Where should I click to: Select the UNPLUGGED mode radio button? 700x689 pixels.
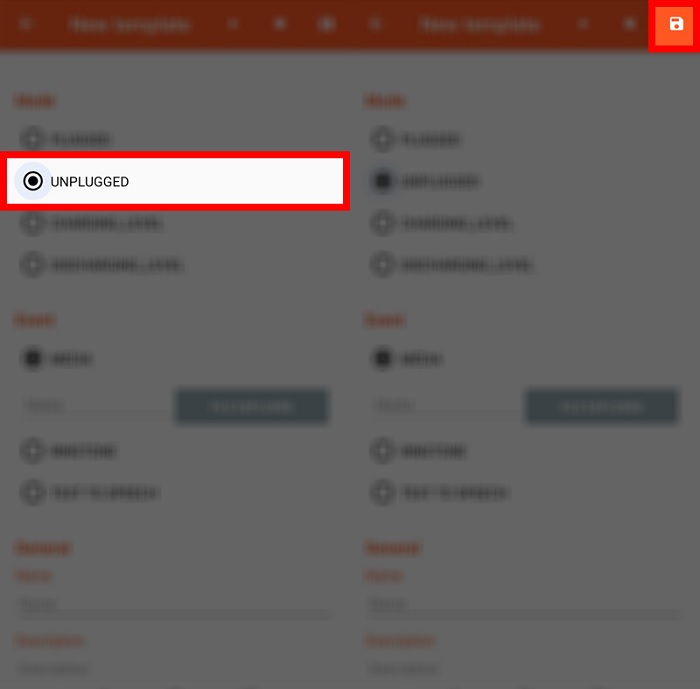coord(33,181)
